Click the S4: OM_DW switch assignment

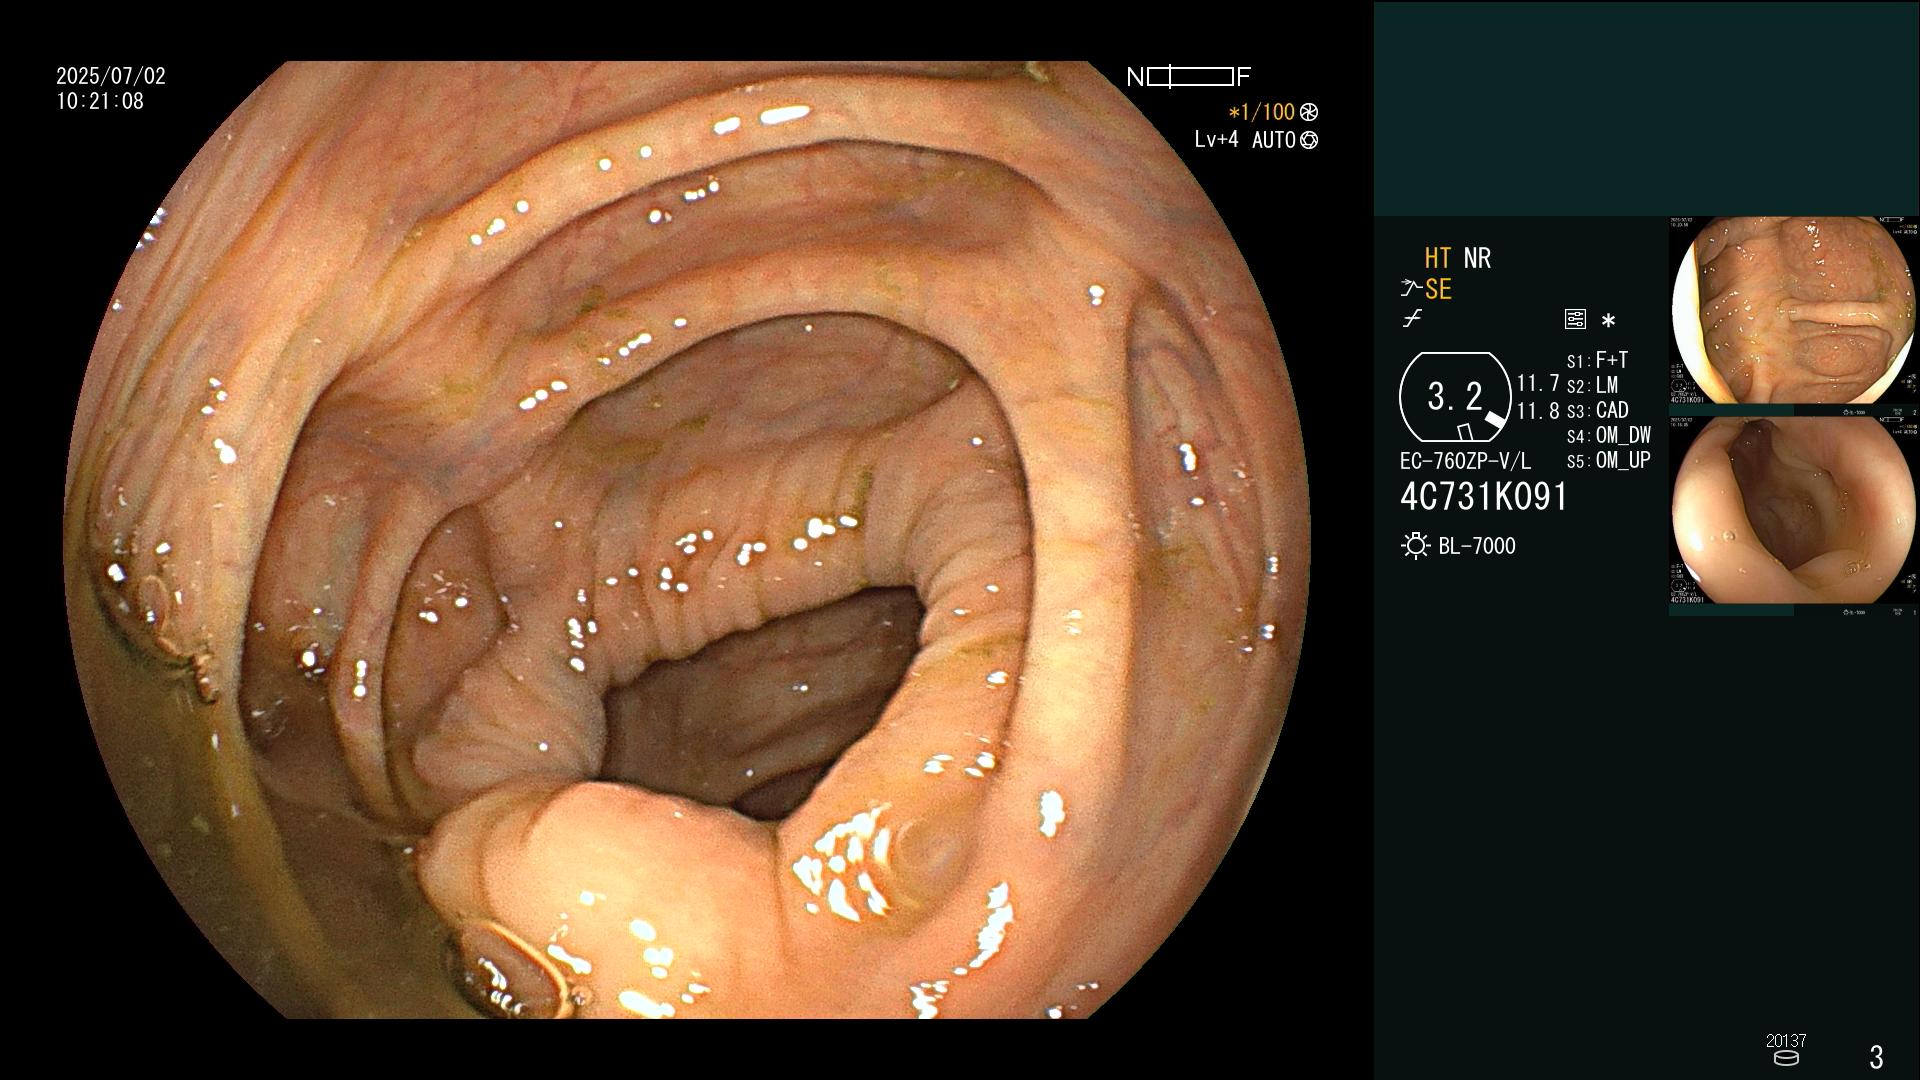coord(1608,435)
